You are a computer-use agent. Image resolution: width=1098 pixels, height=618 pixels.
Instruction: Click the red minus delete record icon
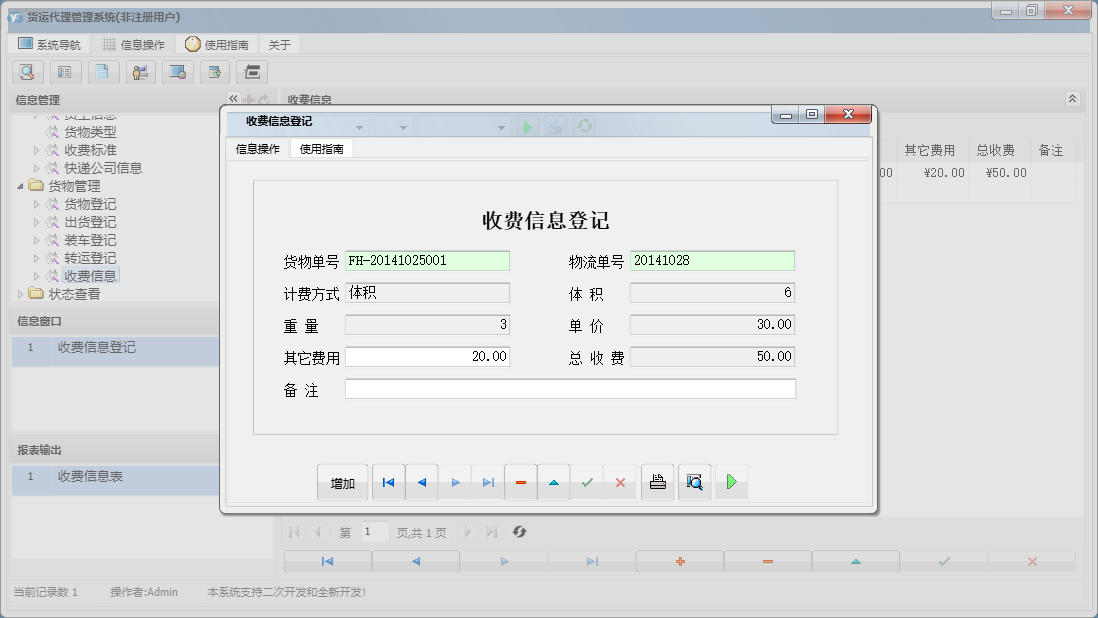520,481
